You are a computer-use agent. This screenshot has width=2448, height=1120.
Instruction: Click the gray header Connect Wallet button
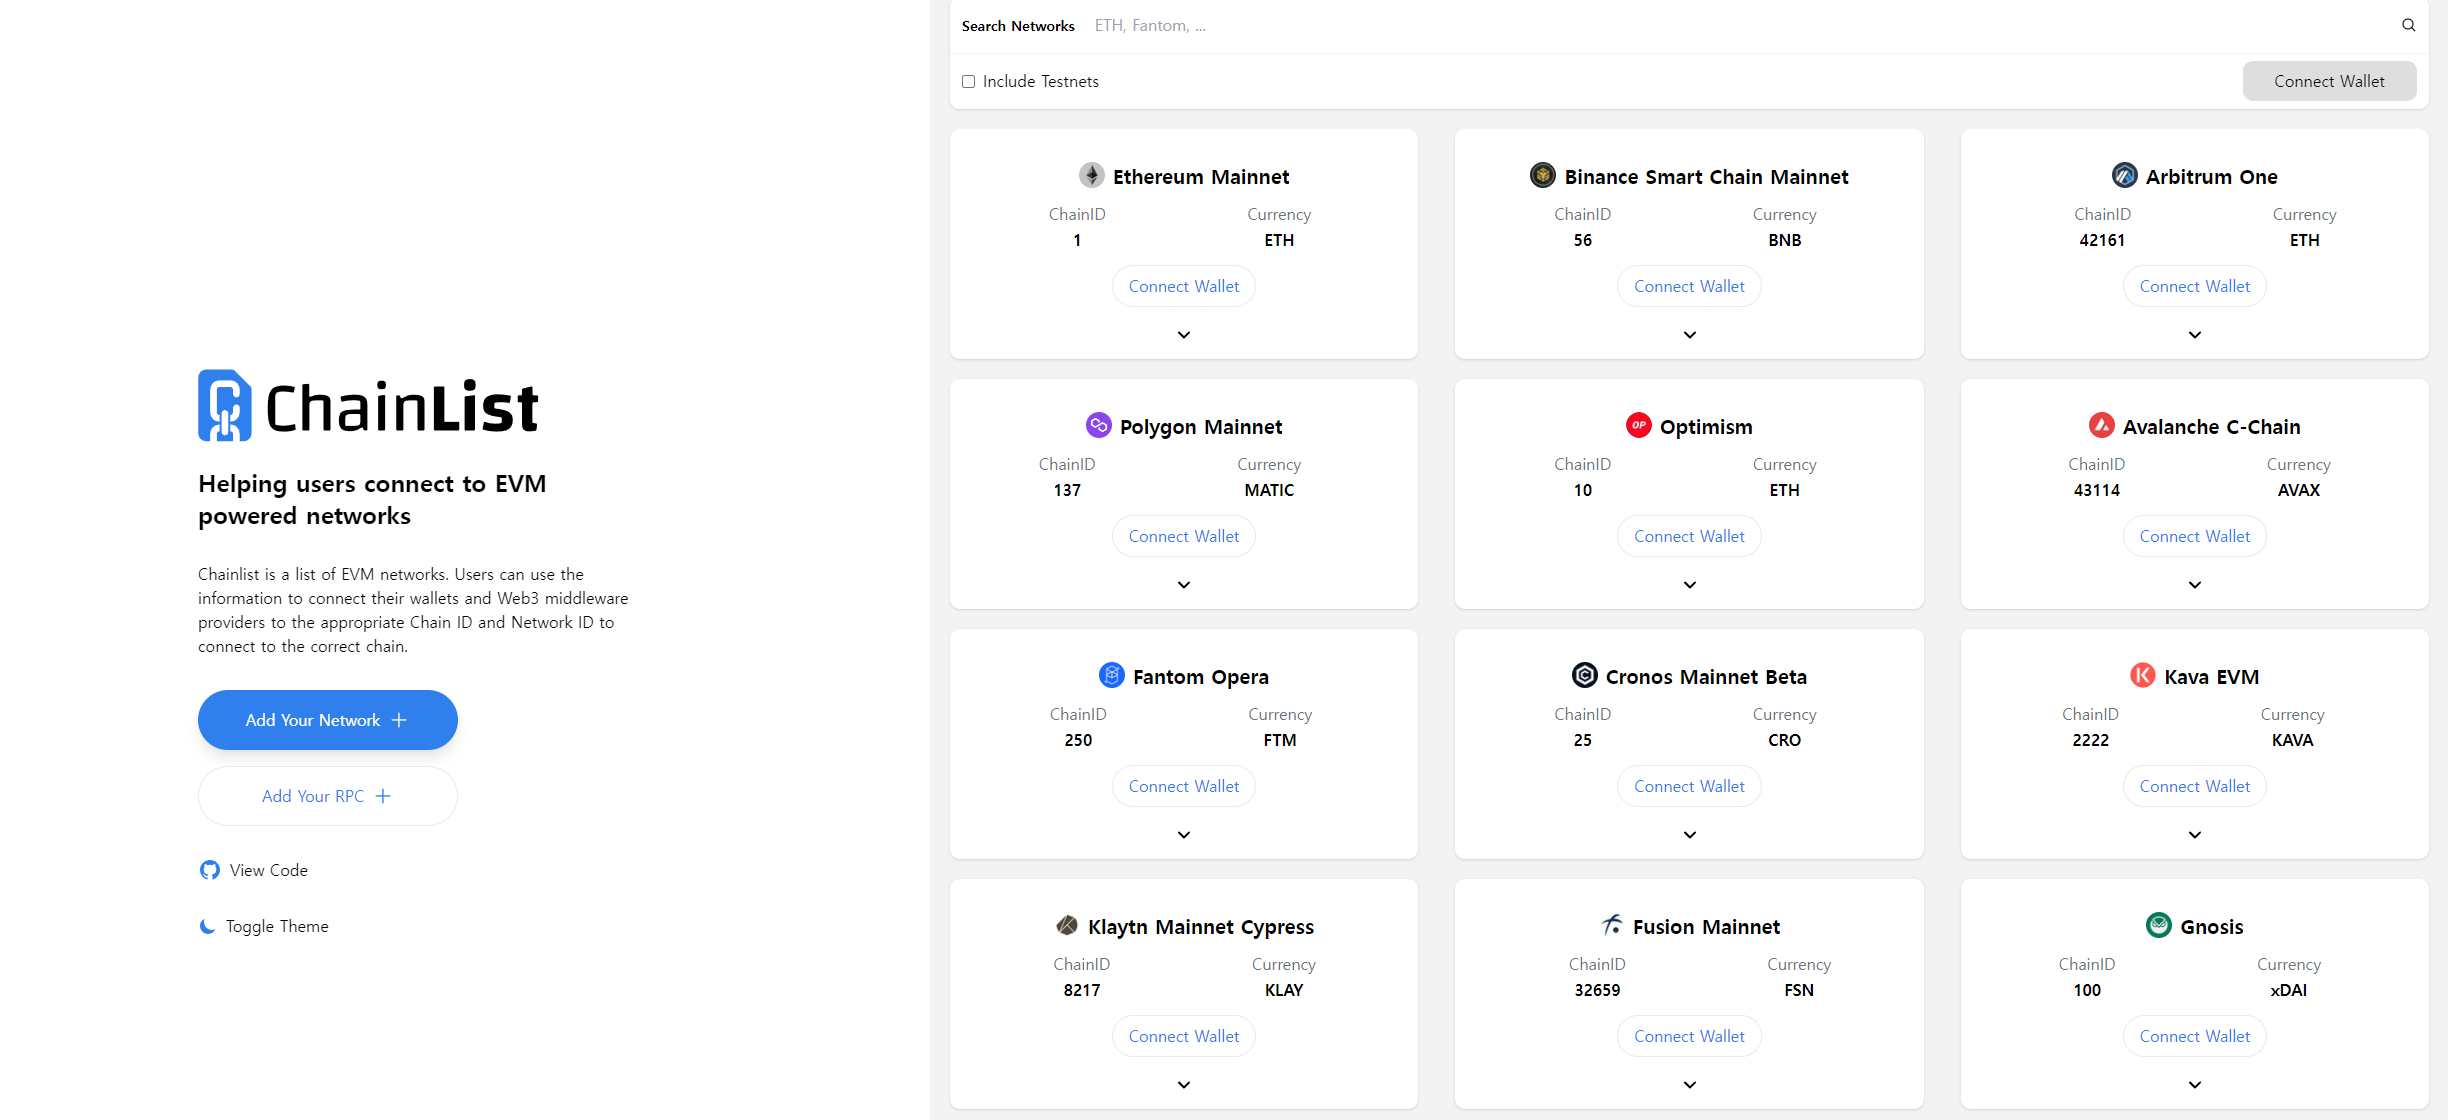[x=2330, y=81]
